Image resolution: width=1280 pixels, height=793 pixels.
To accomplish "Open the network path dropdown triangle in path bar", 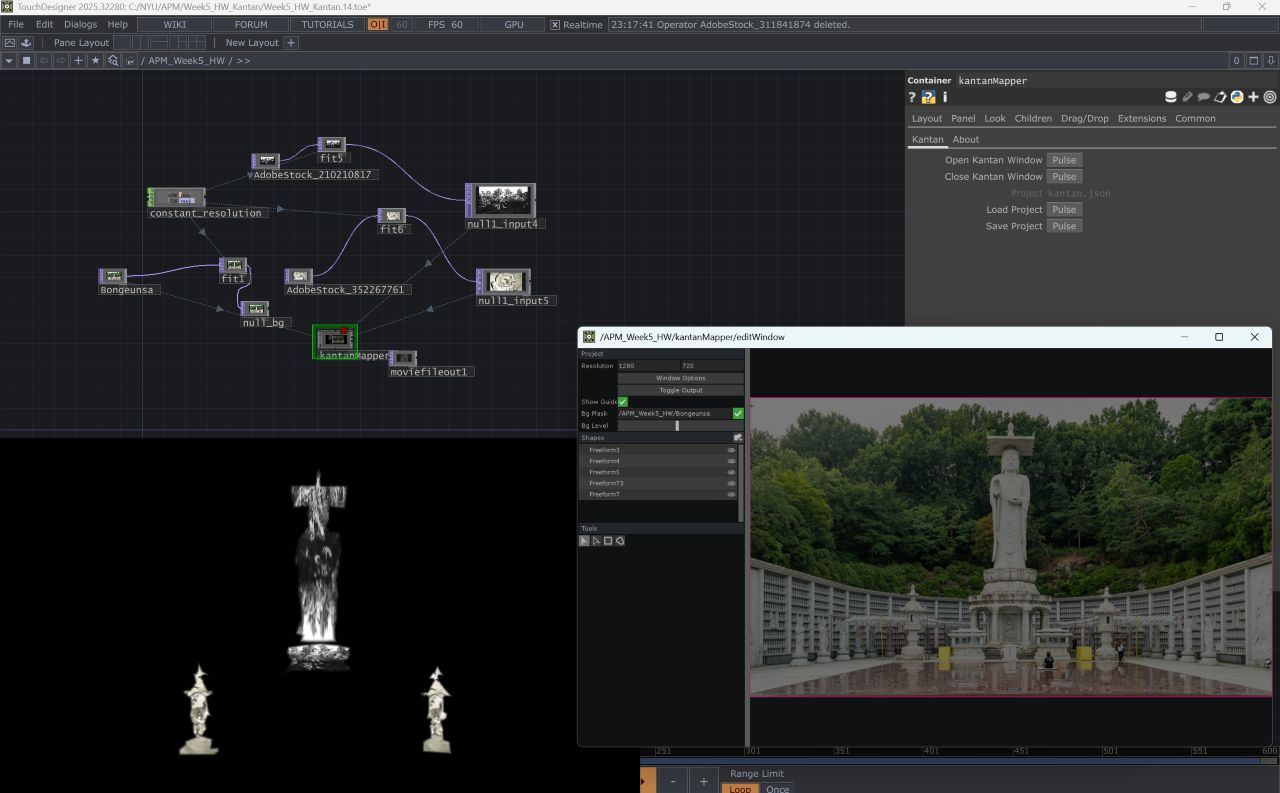I will [x=8, y=60].
